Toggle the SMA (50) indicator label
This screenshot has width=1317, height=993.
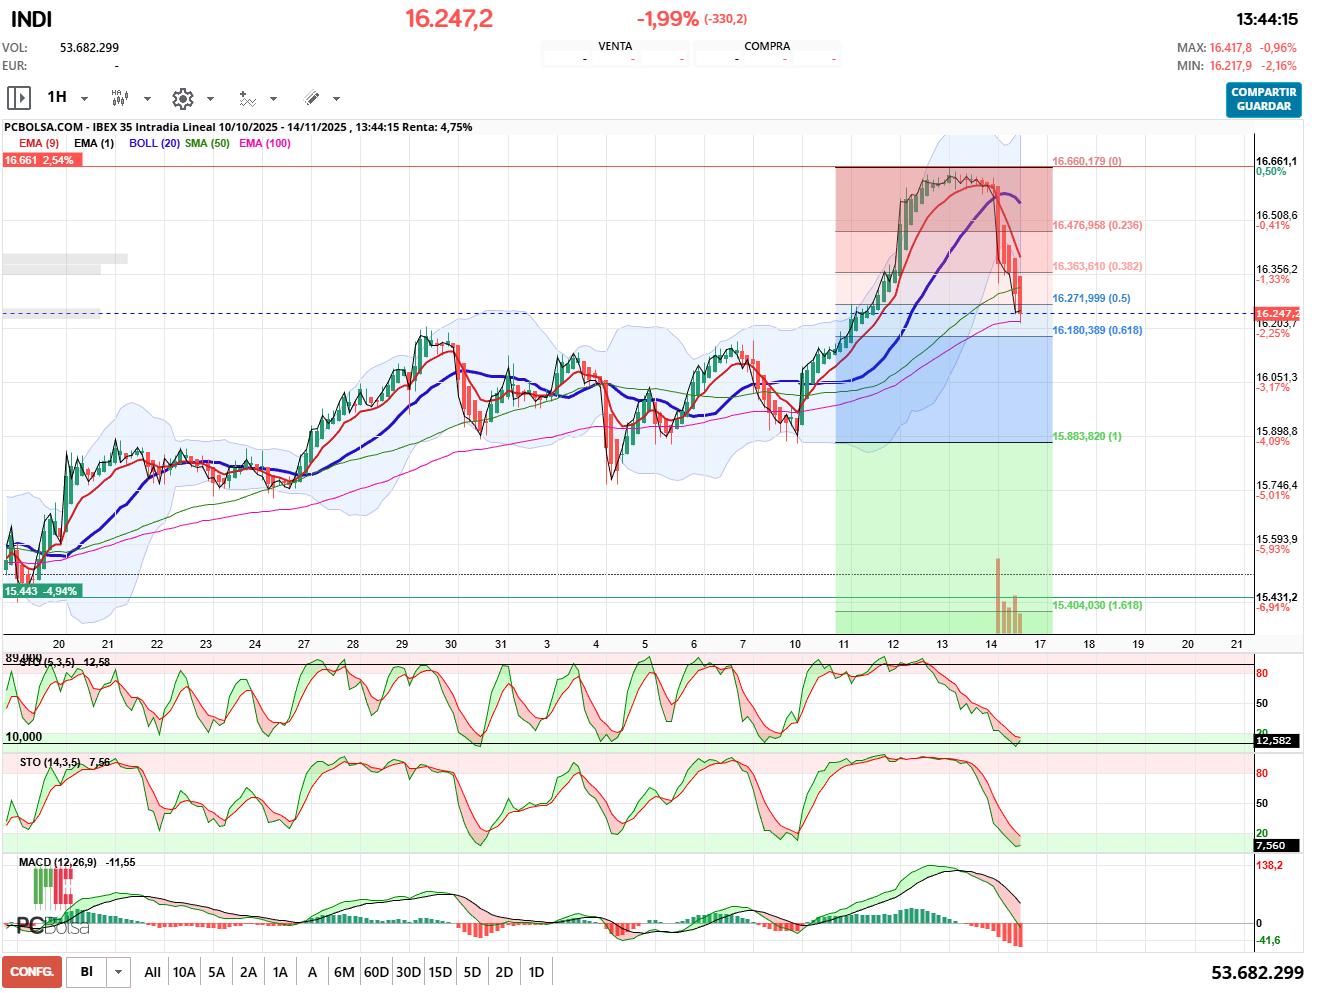tap(207, 143)
